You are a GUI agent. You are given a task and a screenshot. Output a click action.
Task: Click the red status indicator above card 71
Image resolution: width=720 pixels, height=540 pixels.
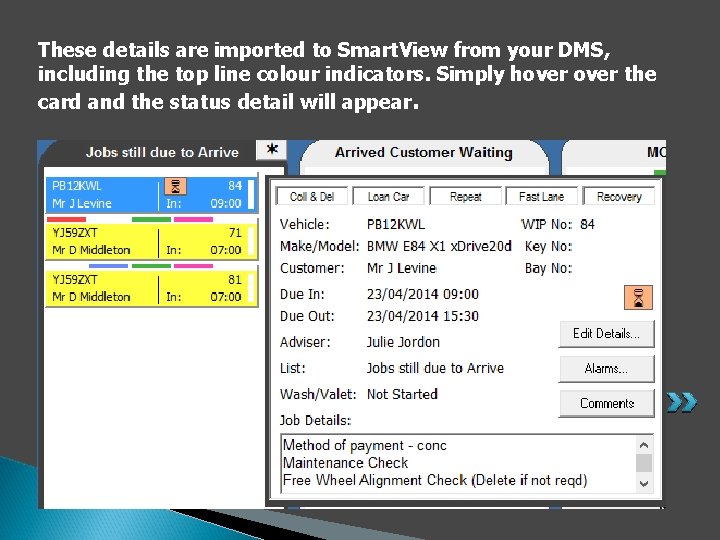(x=66, y=219)
